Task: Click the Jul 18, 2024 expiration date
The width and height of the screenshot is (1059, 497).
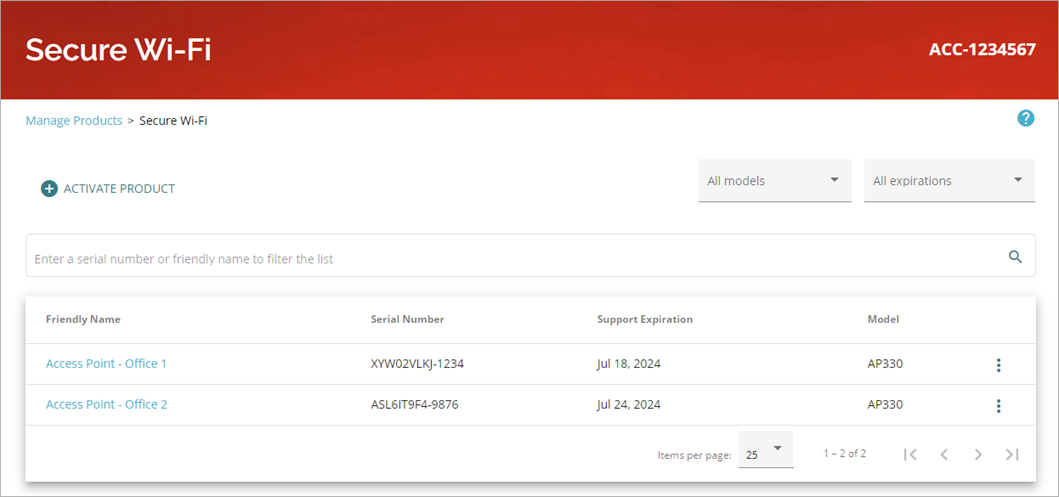Action: [x=629, y=364]
